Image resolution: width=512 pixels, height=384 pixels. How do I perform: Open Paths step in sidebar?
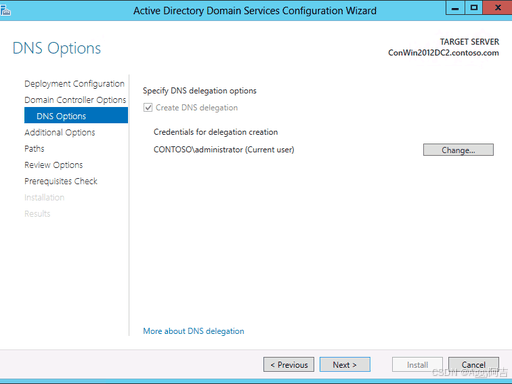[x=34, y=149]
